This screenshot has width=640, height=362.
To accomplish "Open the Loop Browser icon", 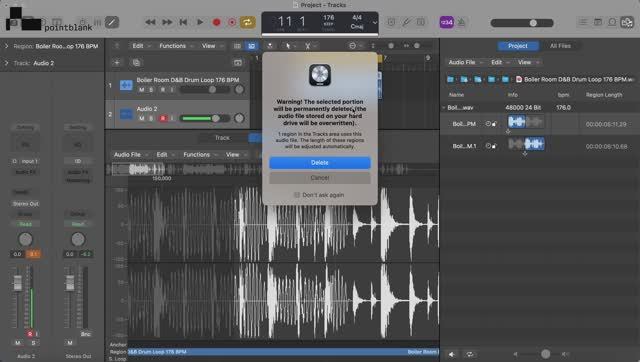I will tap(612, 22).
